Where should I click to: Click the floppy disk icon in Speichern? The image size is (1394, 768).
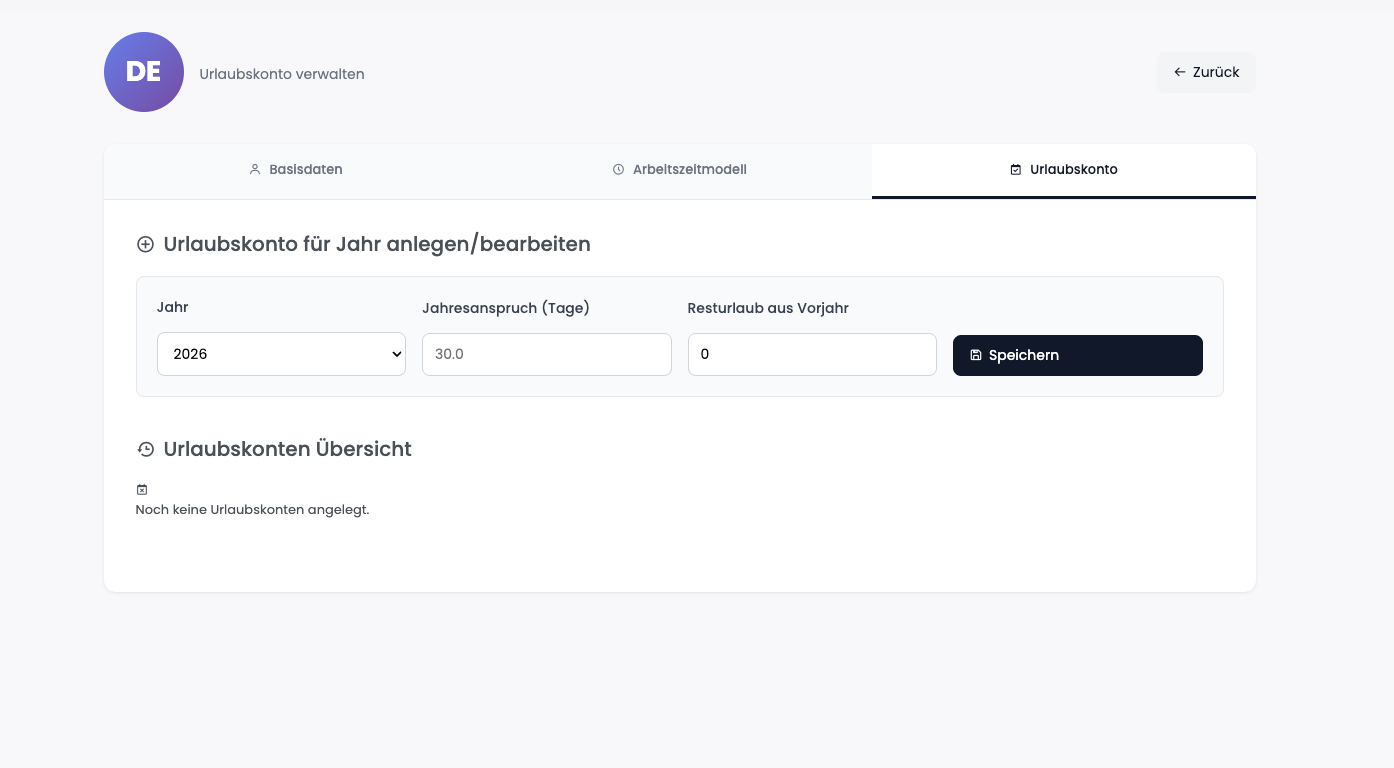pyautogui.click(x=976, y=355)
